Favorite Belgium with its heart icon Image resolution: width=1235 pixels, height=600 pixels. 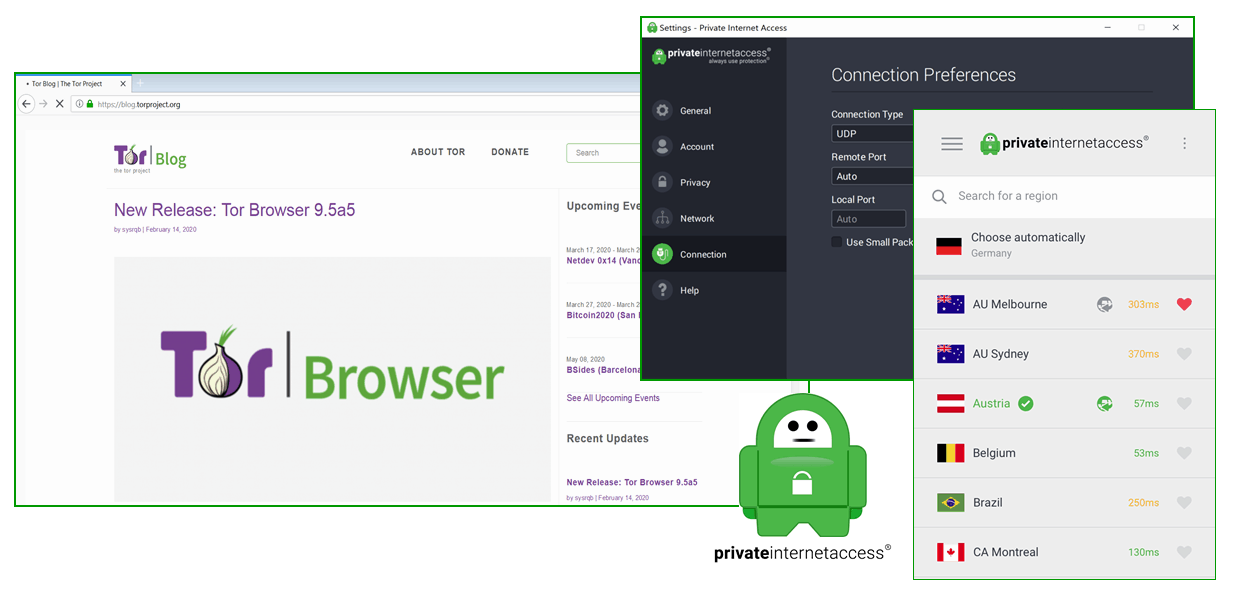[1184, 453]
